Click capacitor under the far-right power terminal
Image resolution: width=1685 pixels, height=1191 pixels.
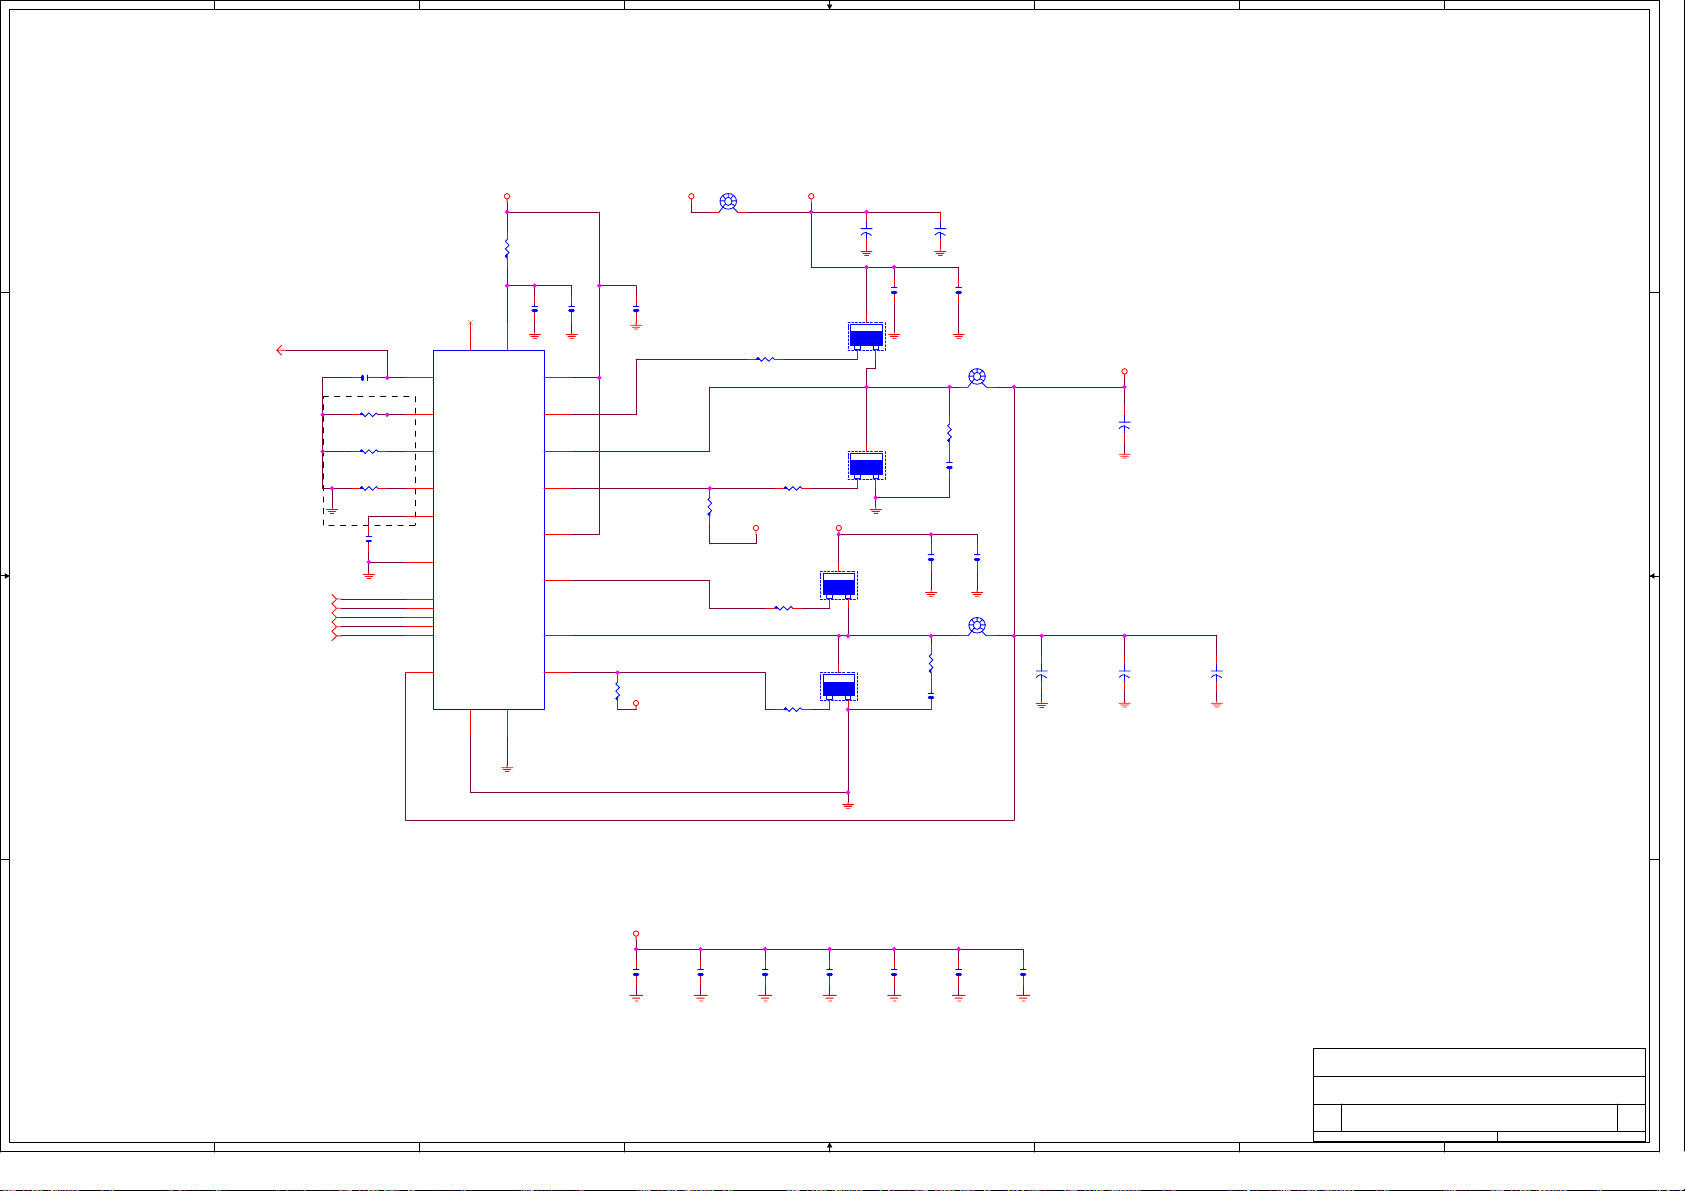pos(1124,425)
